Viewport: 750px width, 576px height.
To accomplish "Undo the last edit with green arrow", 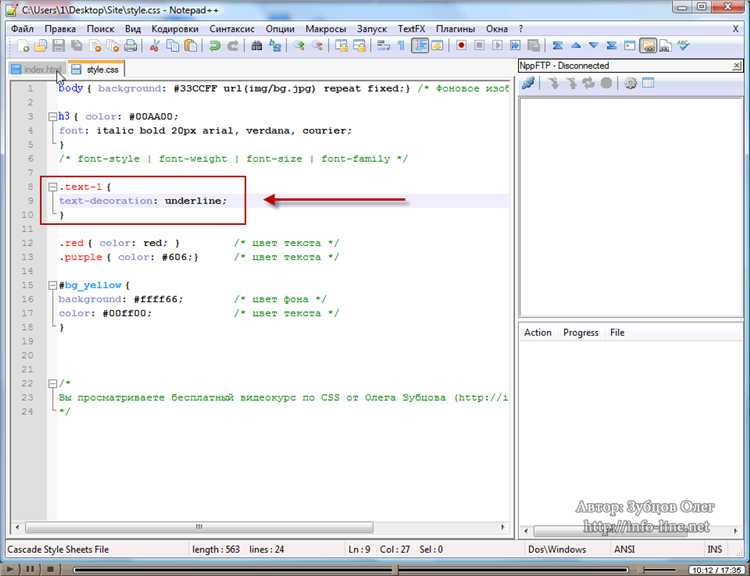I will pos(215,46).
